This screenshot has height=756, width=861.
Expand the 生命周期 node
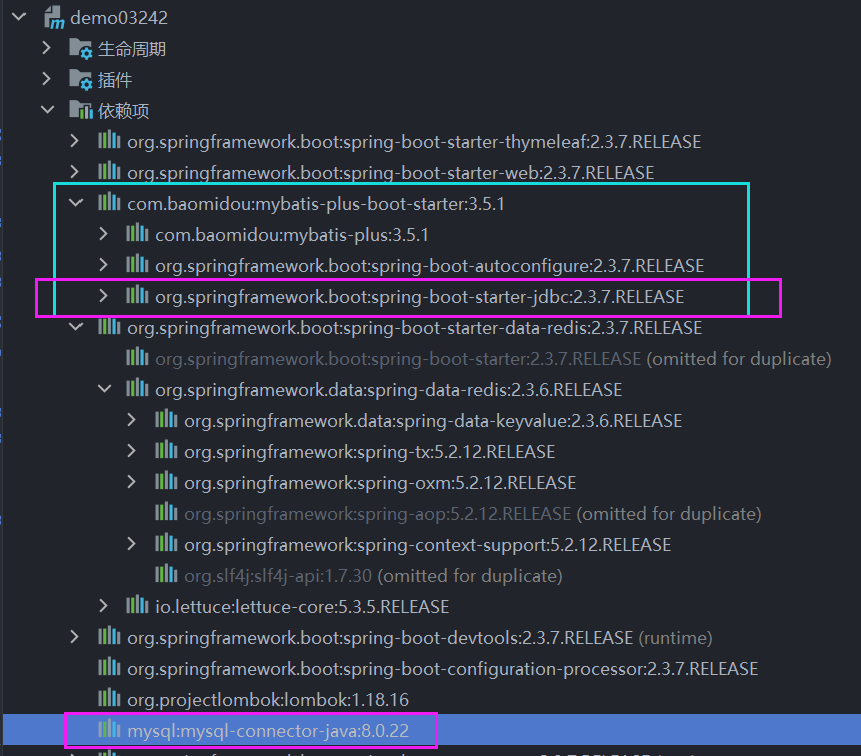pyautogui.click(x=47, y=48)
